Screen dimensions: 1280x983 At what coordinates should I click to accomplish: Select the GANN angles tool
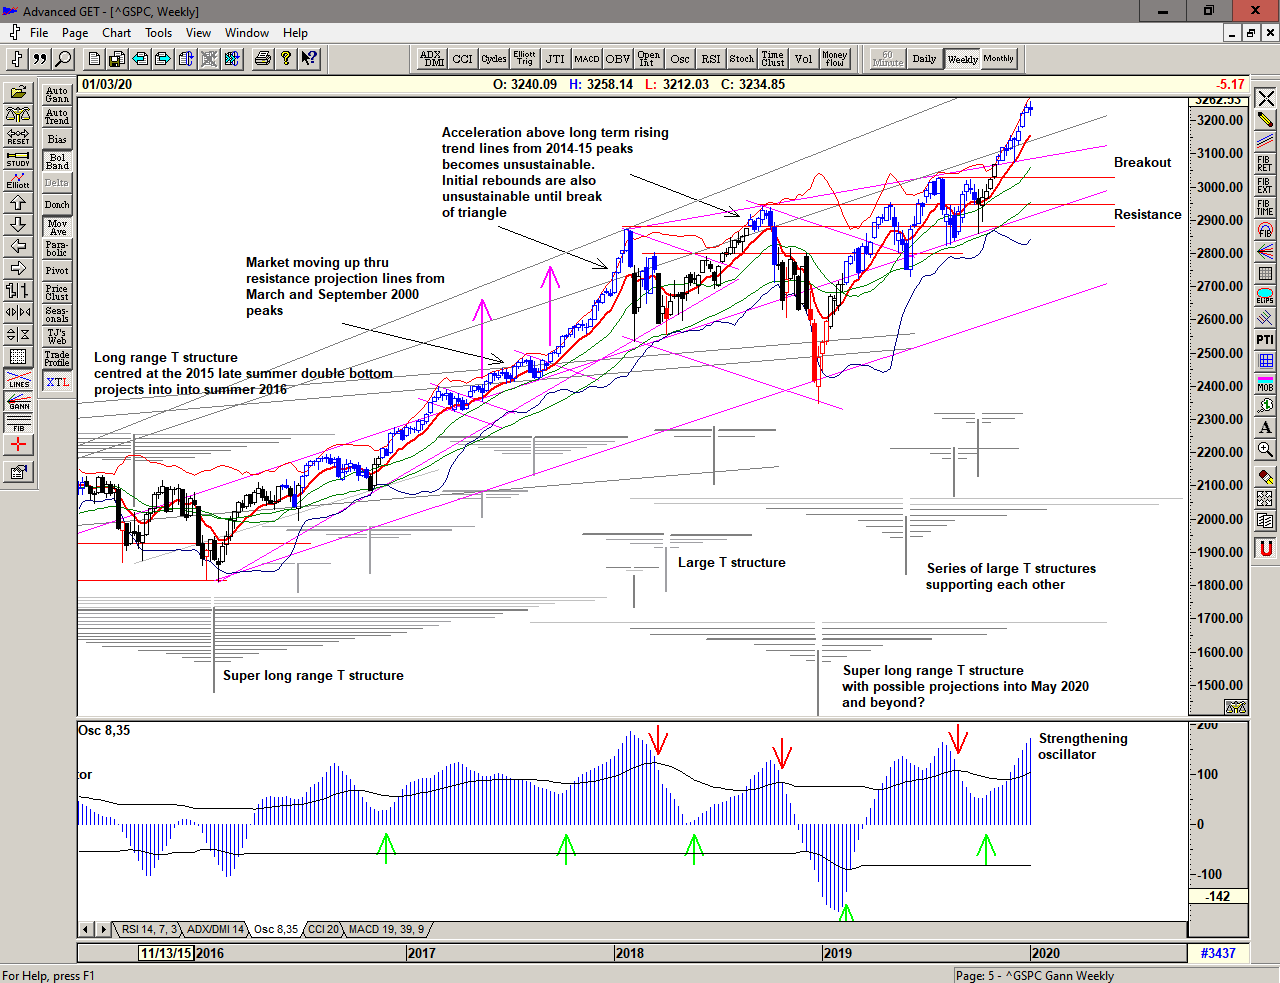(18, 401)
